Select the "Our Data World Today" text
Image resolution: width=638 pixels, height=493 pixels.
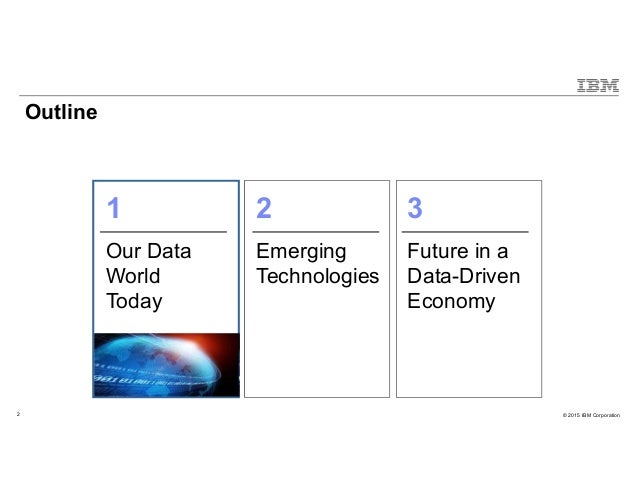[148, 275]
